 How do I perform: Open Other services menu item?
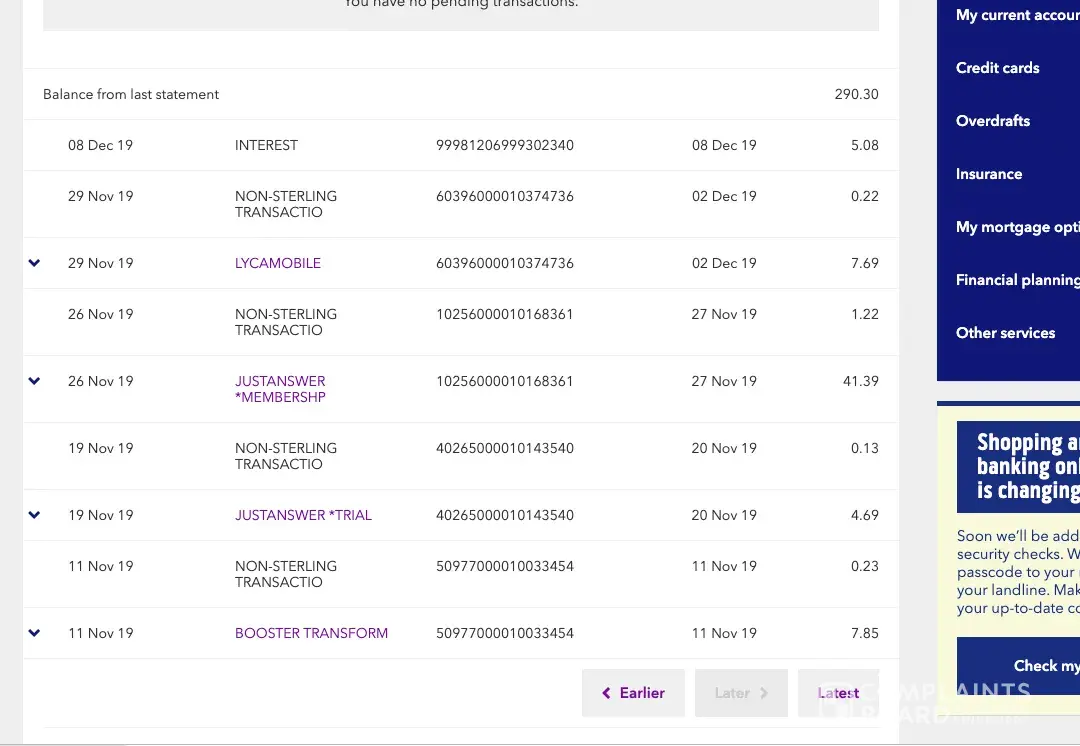1005,333
